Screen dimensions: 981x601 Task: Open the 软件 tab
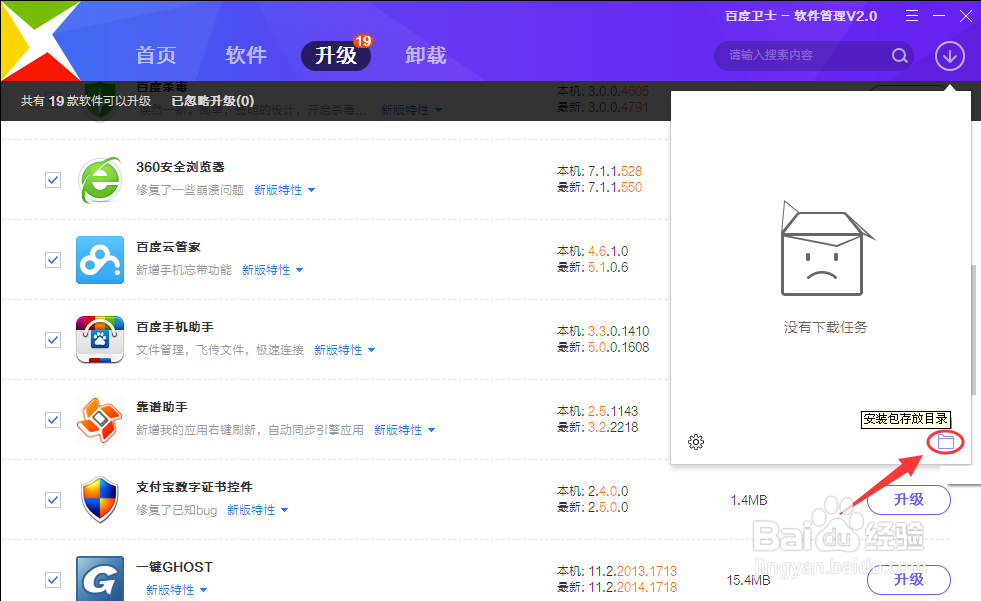click(245, 56)
